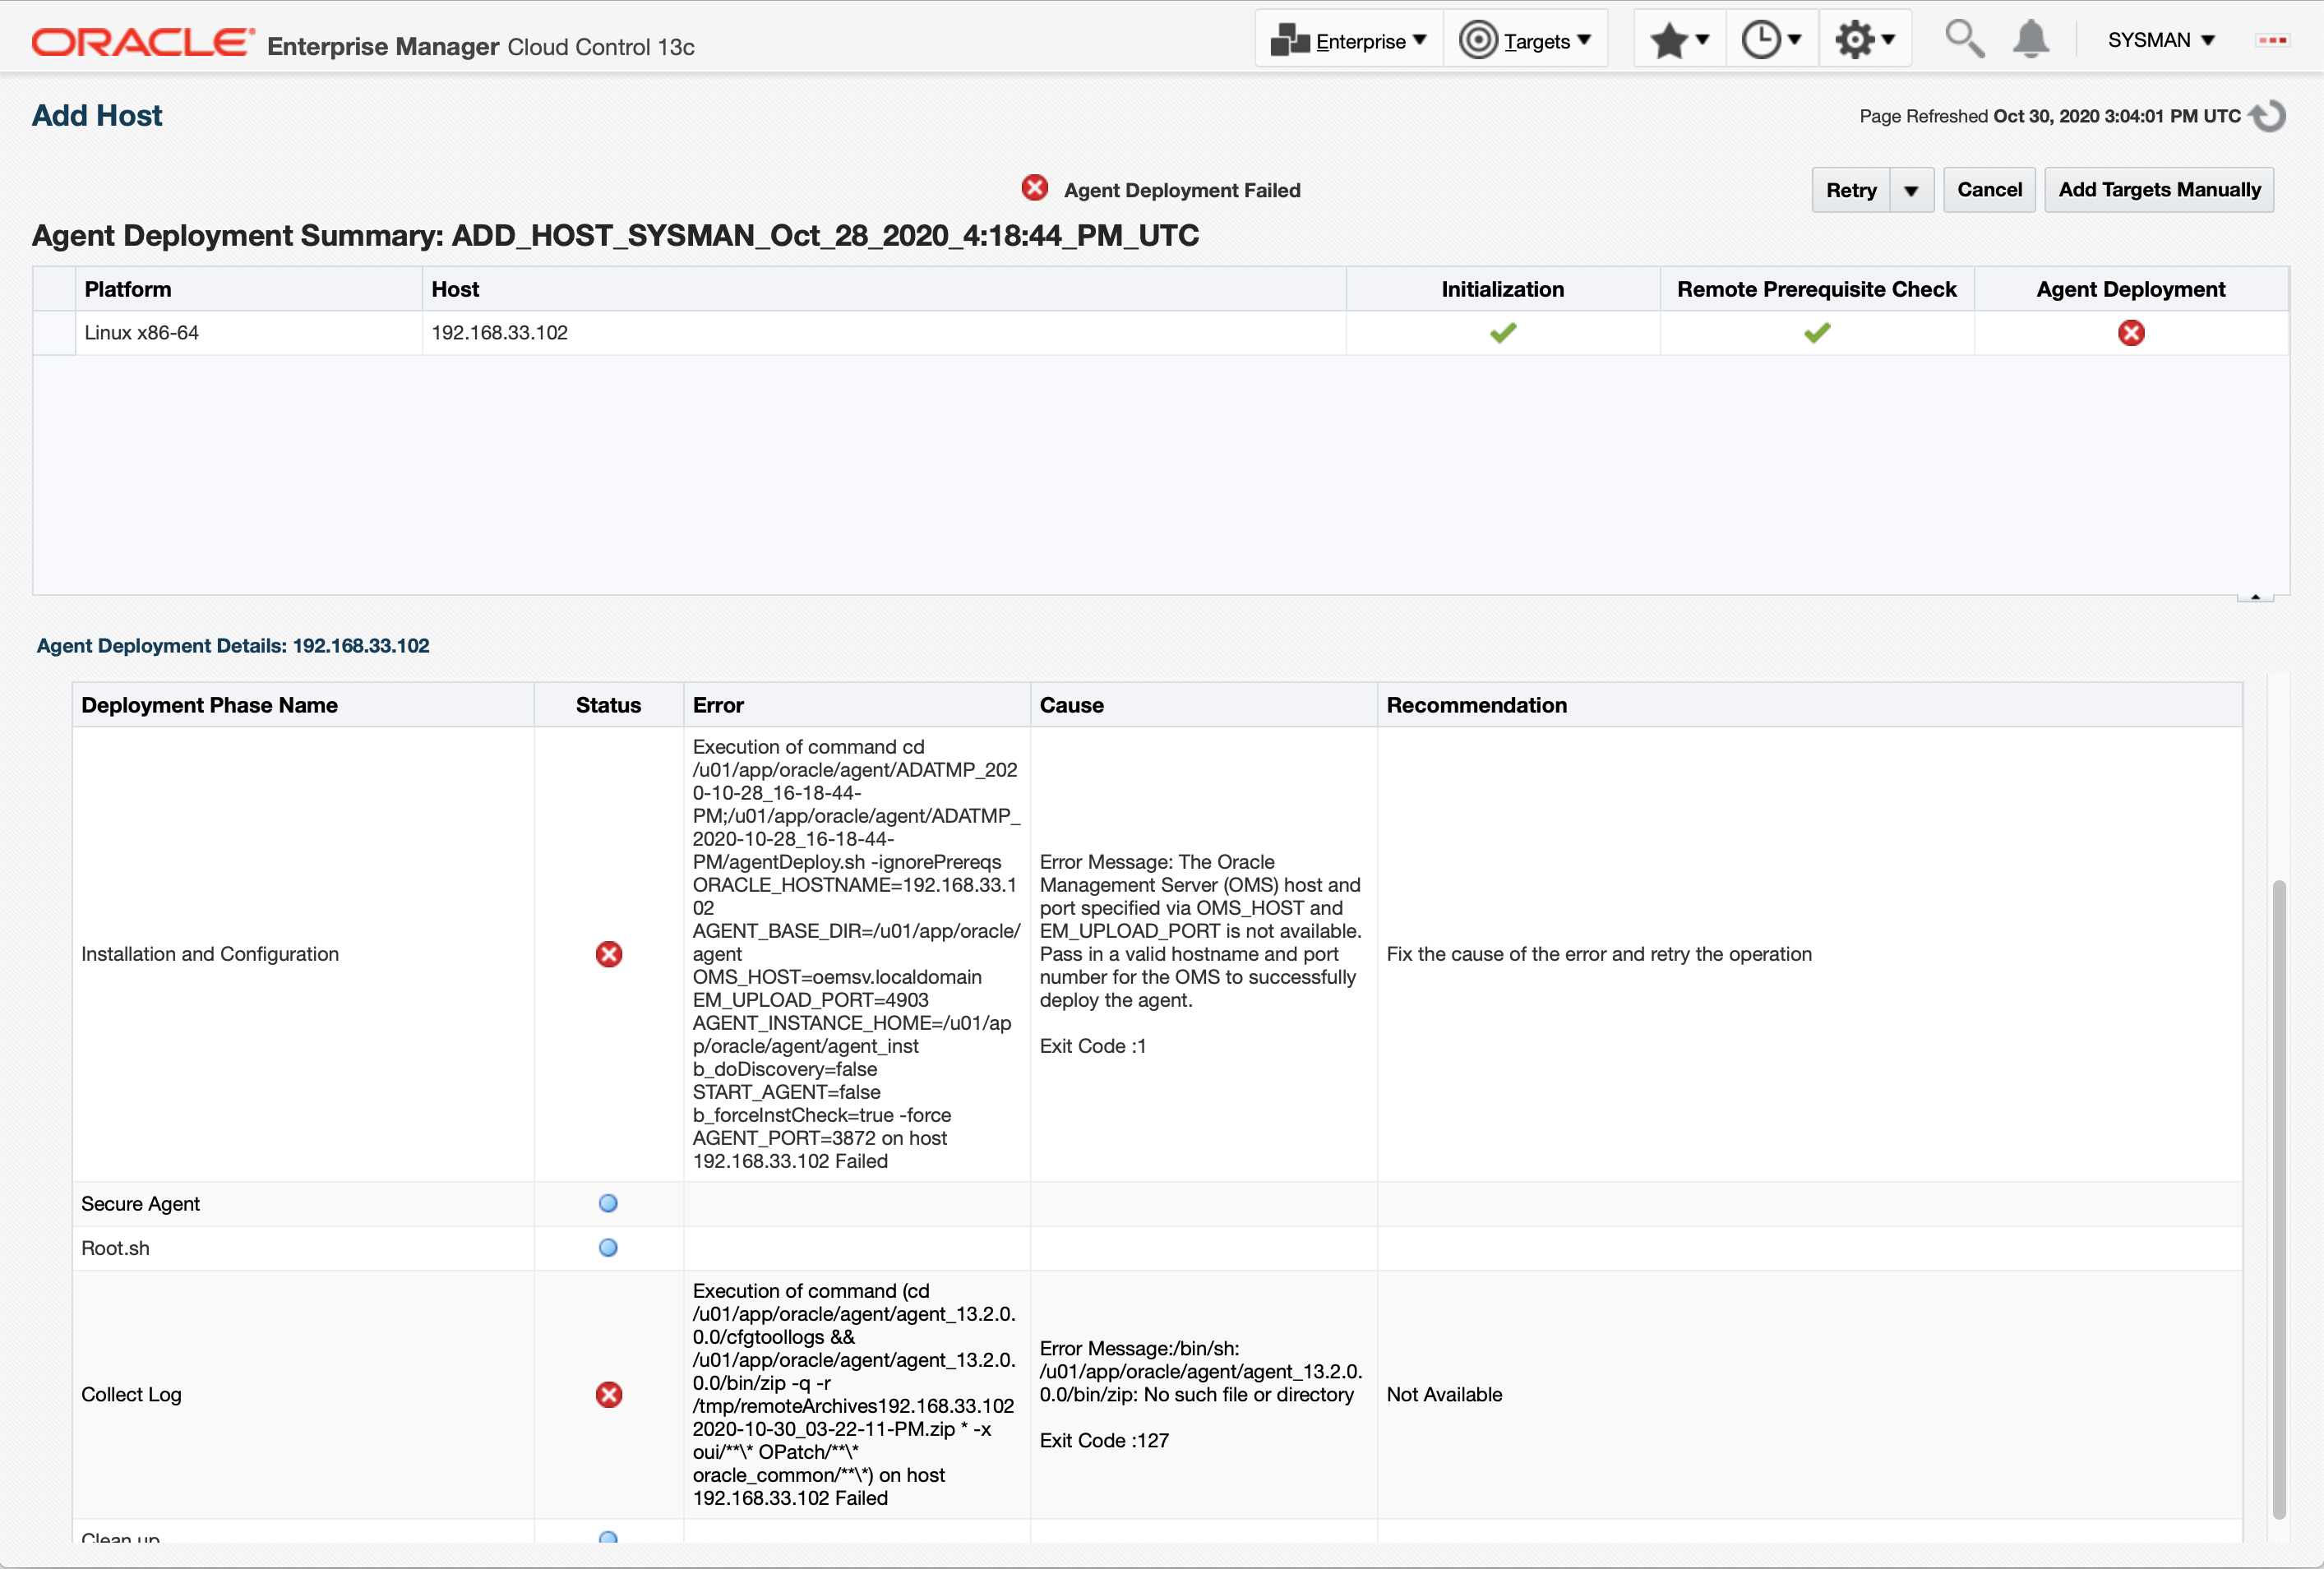This screenshot has height=1569, width=2324.
Task: Click the Platform column header
Action: pyautogui.click(x=248, y=289)
